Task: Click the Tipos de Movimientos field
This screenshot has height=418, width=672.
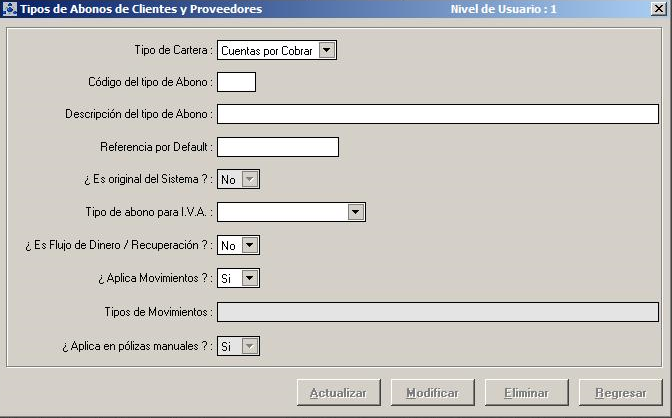Action: point(437,312)
